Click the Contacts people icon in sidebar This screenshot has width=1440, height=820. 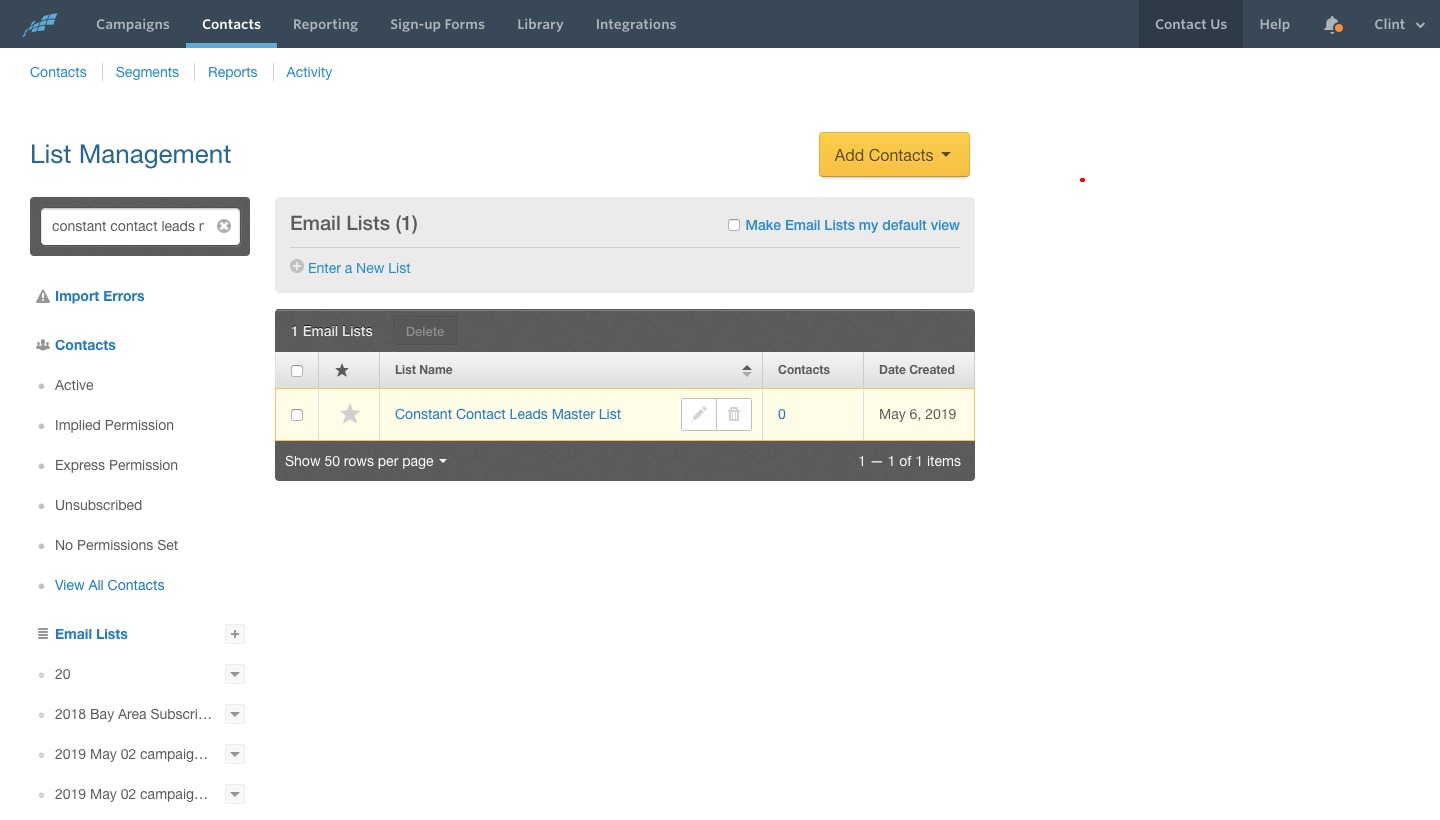click(43, 345)
